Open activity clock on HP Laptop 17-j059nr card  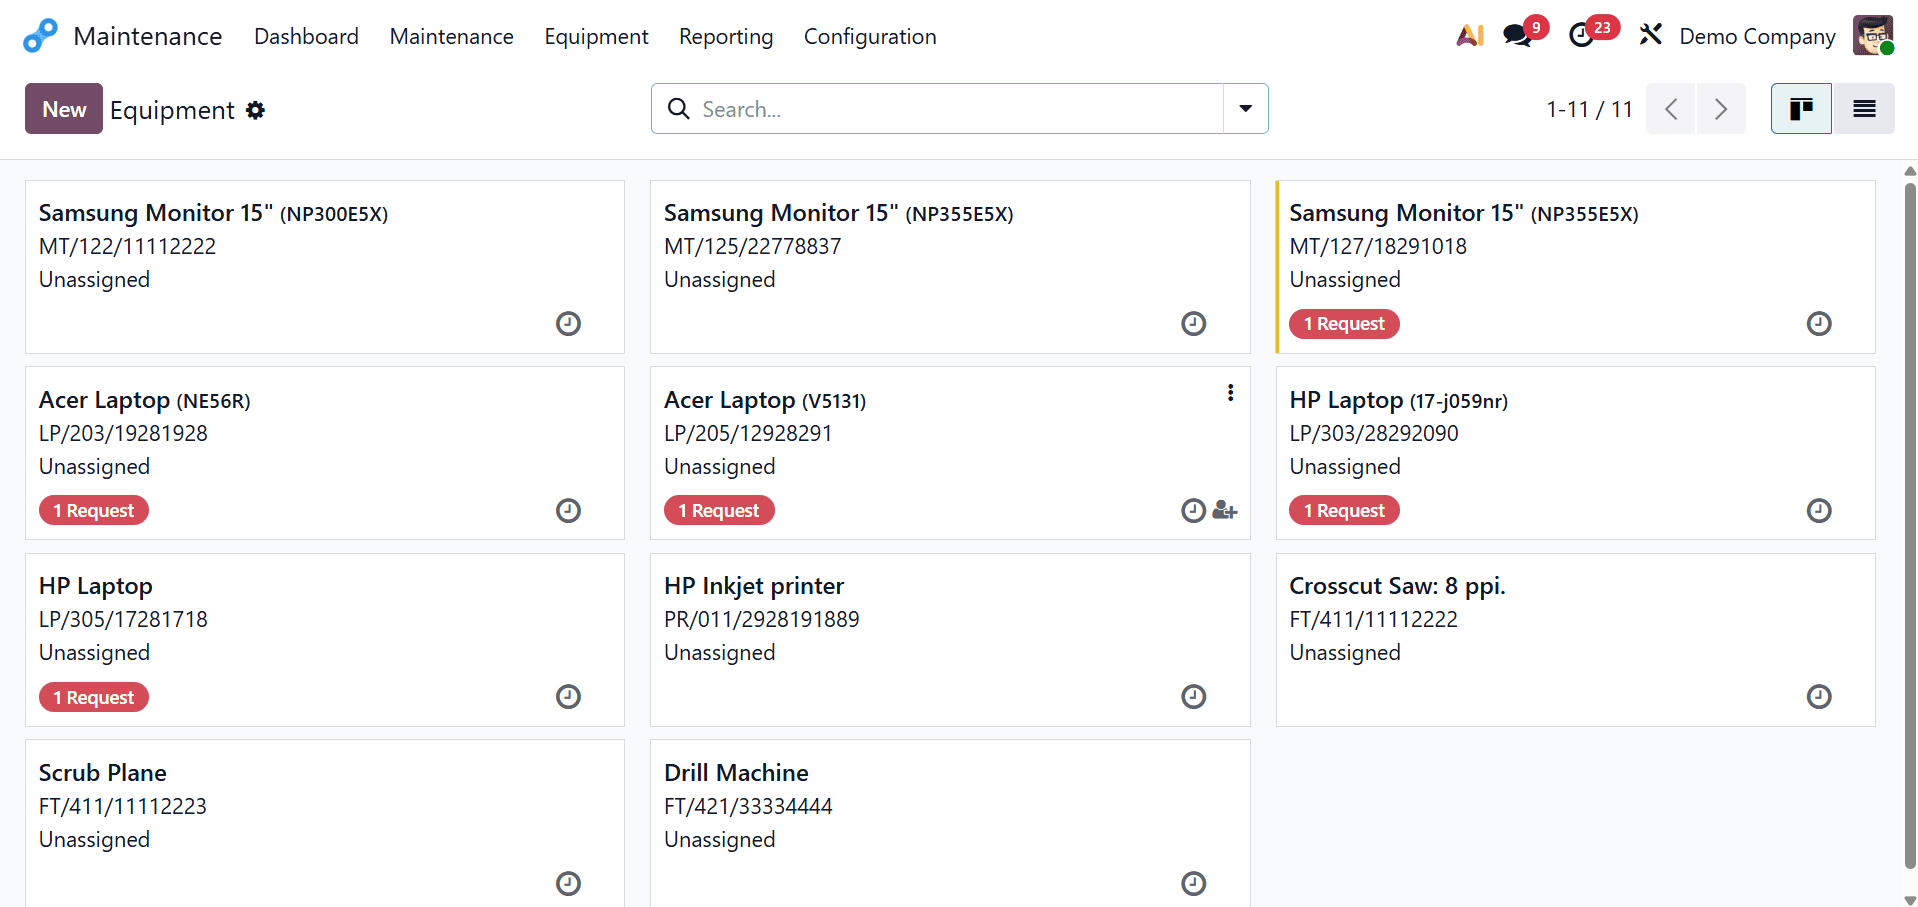tap(1819, 510)
